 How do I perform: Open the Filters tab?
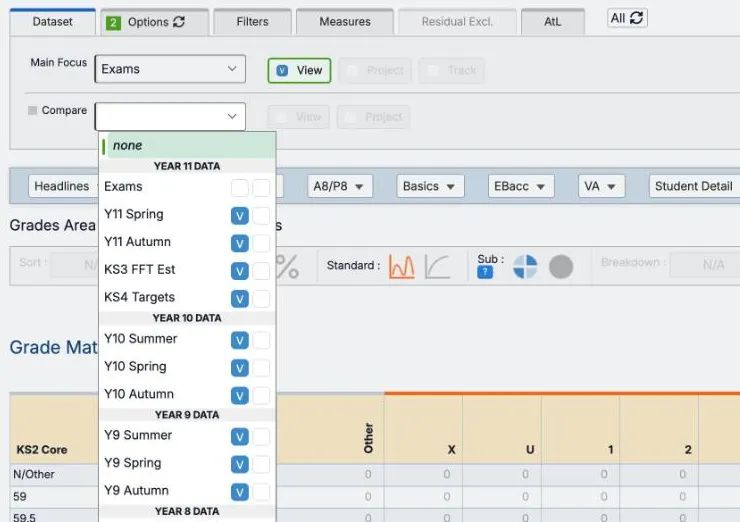252,22
